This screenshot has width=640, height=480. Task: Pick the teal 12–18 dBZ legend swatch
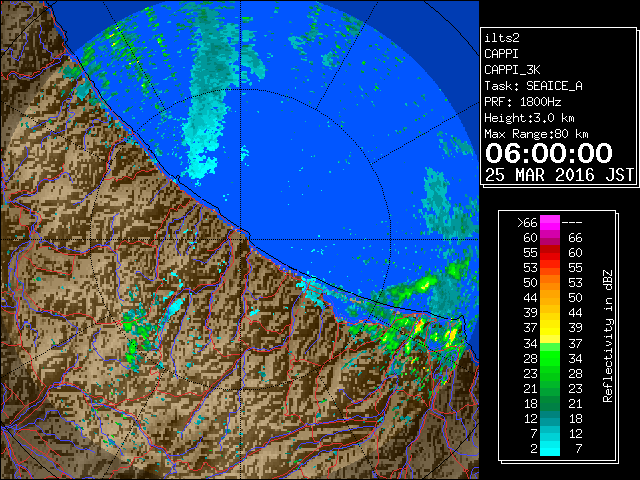[550, 418]
